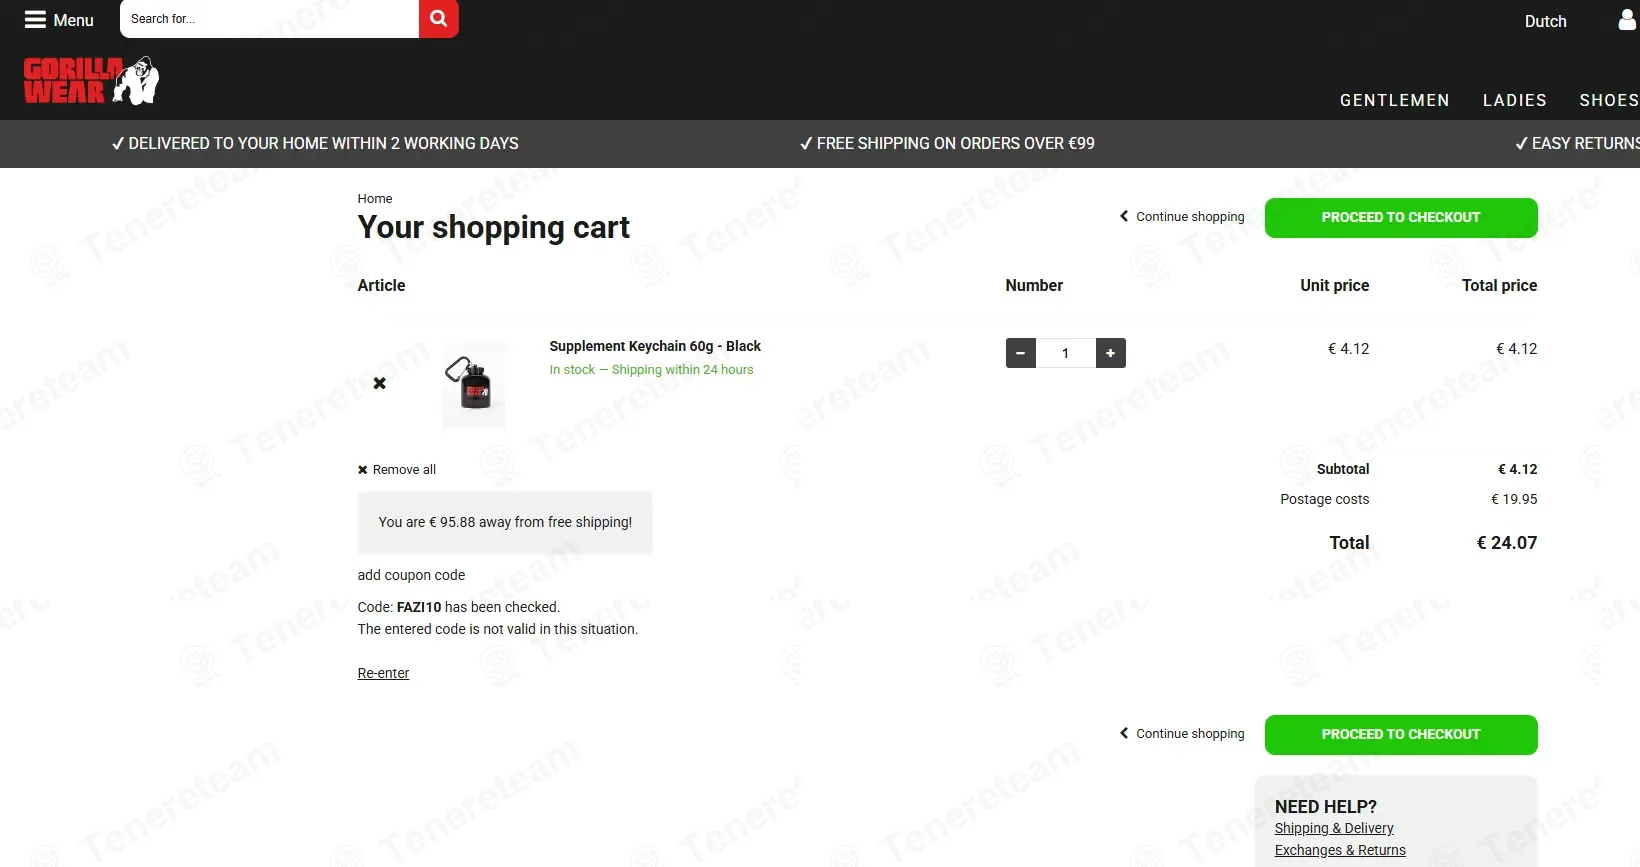The image size is (1640, 867).
Task: Click top Continue shopping link
Action: 1182,217
